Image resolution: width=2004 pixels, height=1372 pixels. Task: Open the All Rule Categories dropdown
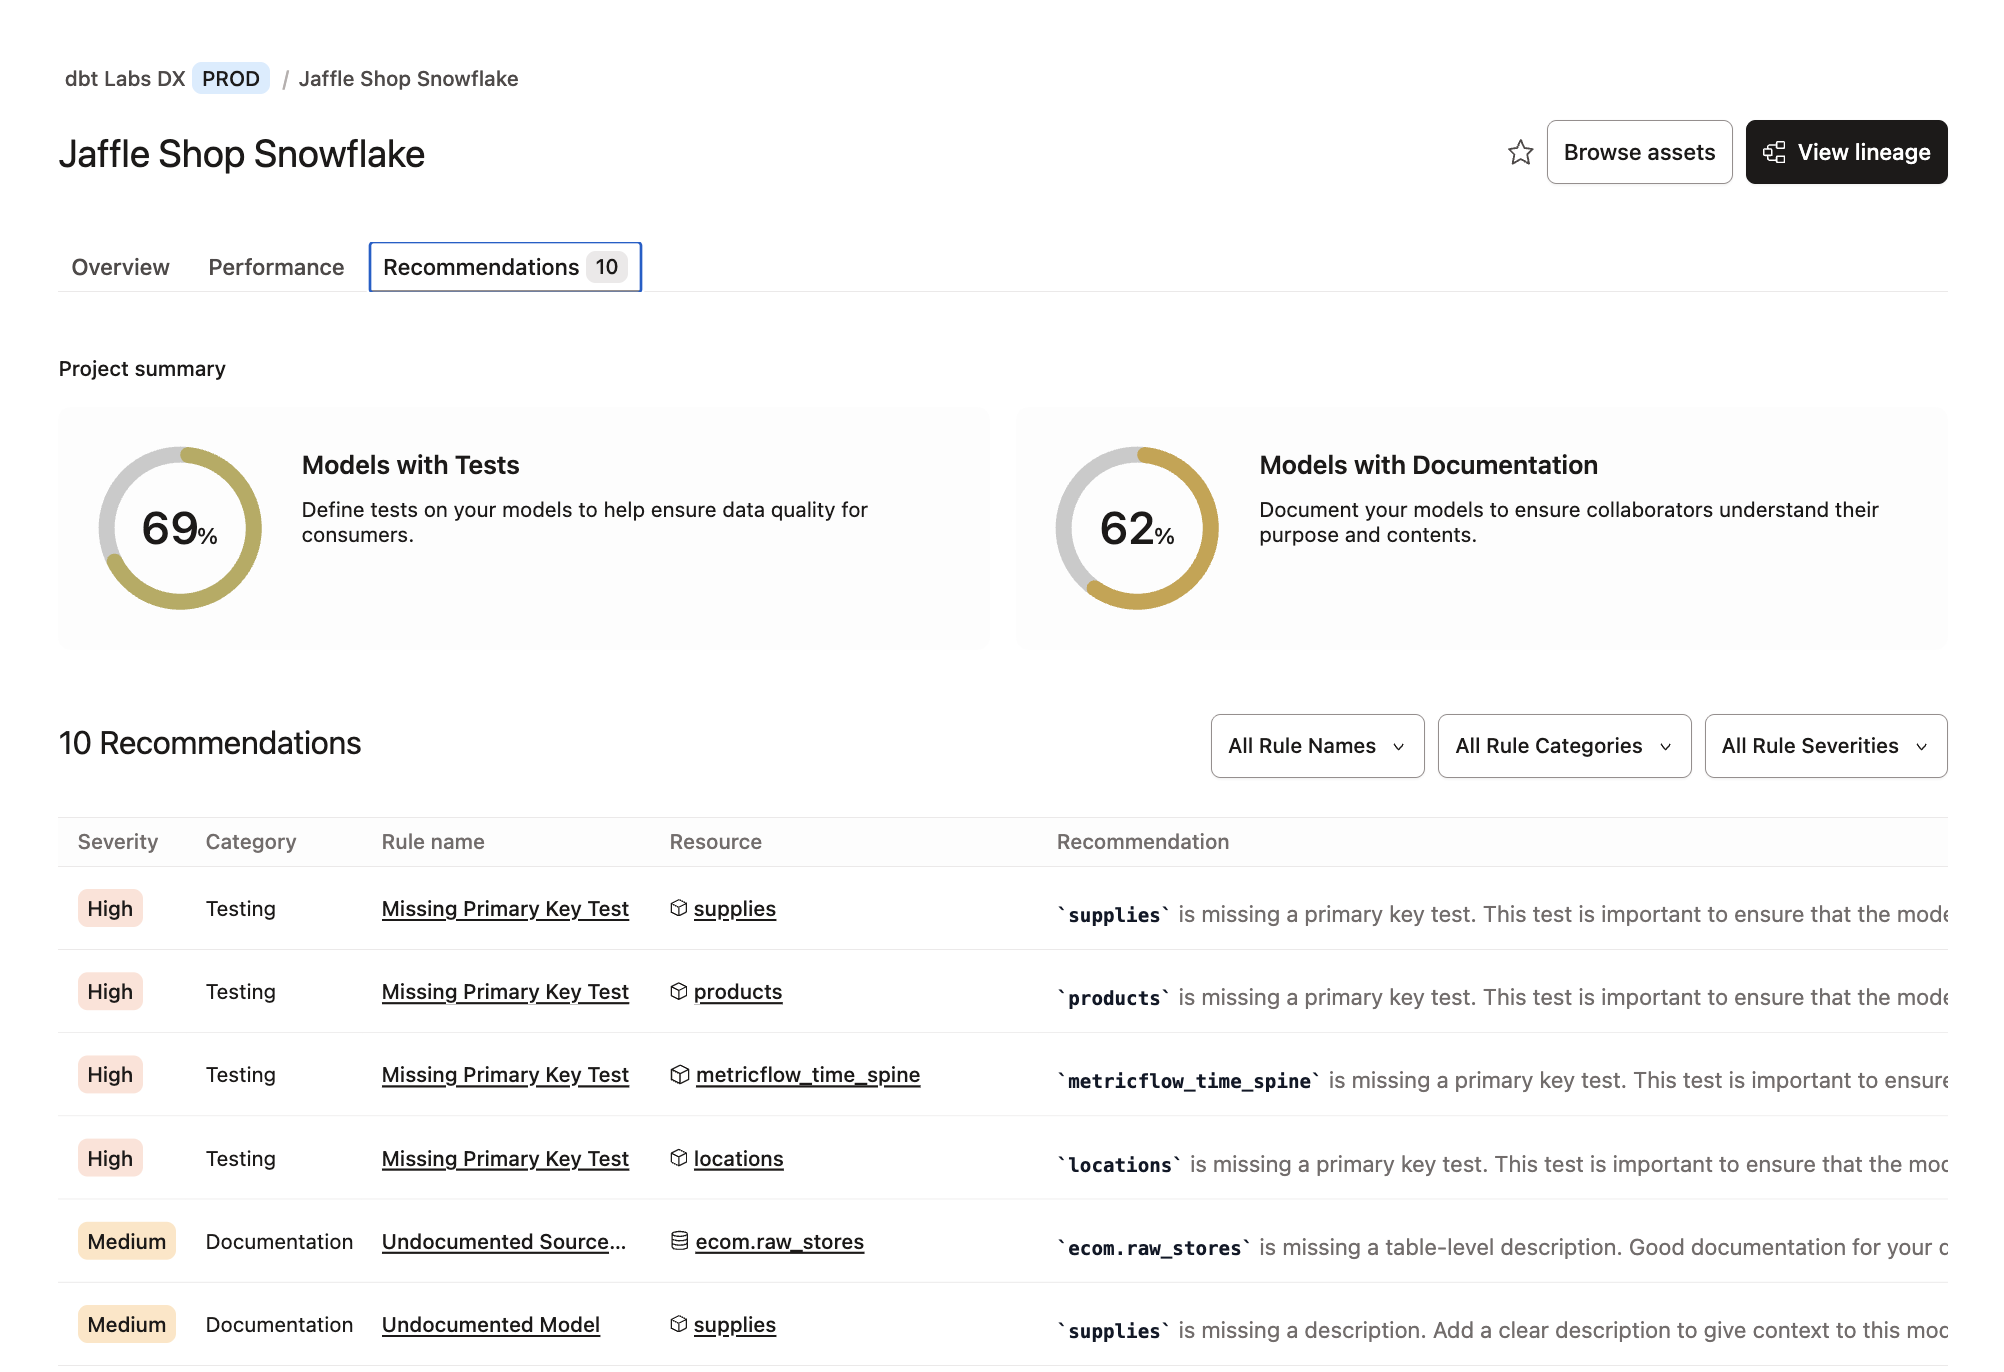(x=1564, y=746)
